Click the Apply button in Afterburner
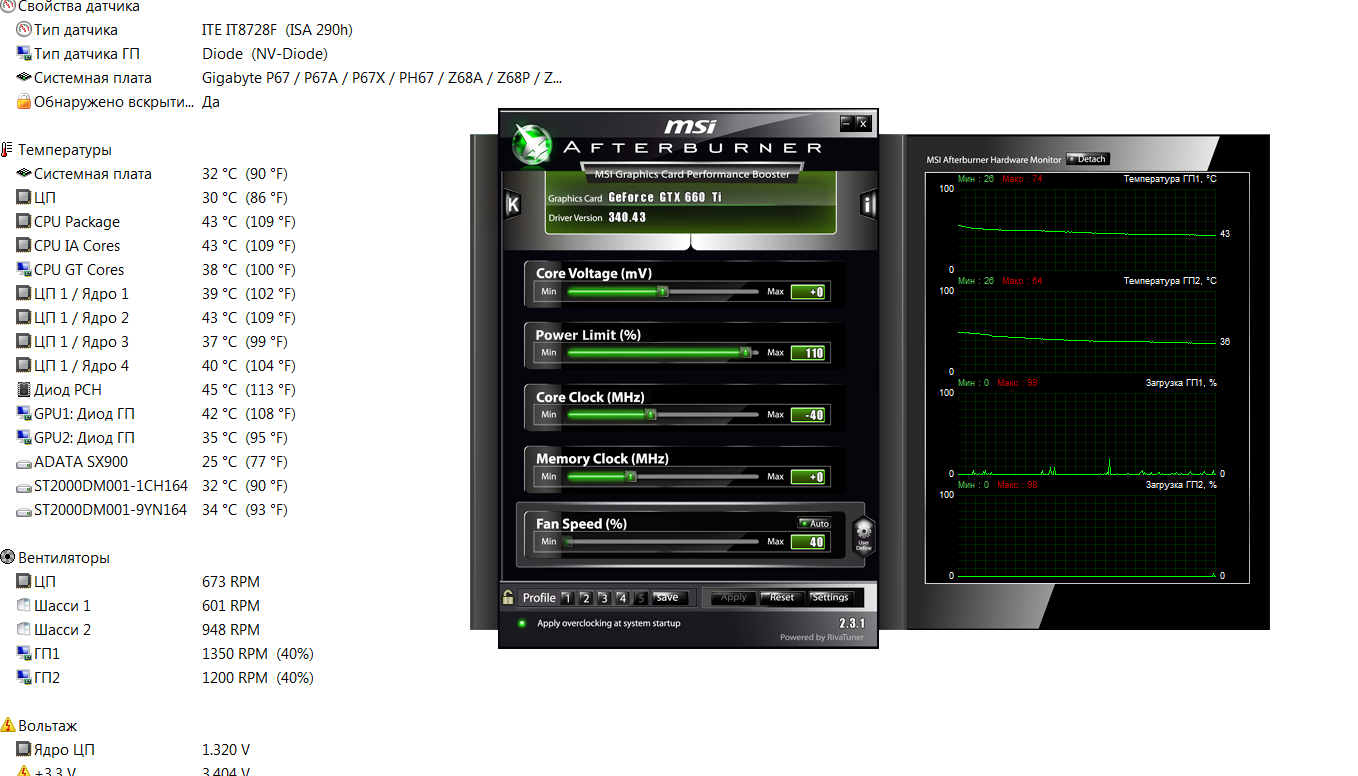 734,598
